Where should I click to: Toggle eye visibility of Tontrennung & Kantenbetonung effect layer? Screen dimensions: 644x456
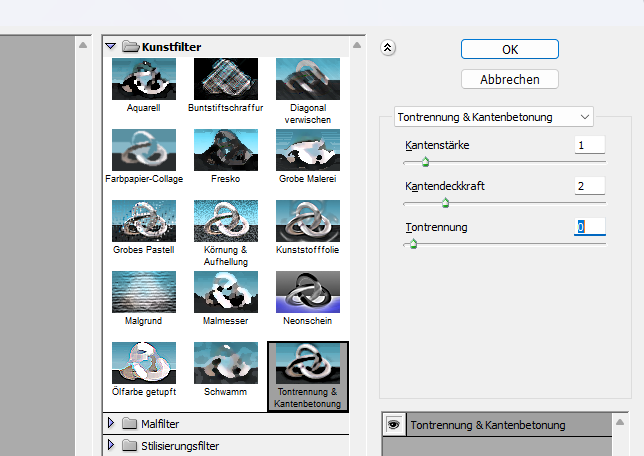tap(393, 425)
